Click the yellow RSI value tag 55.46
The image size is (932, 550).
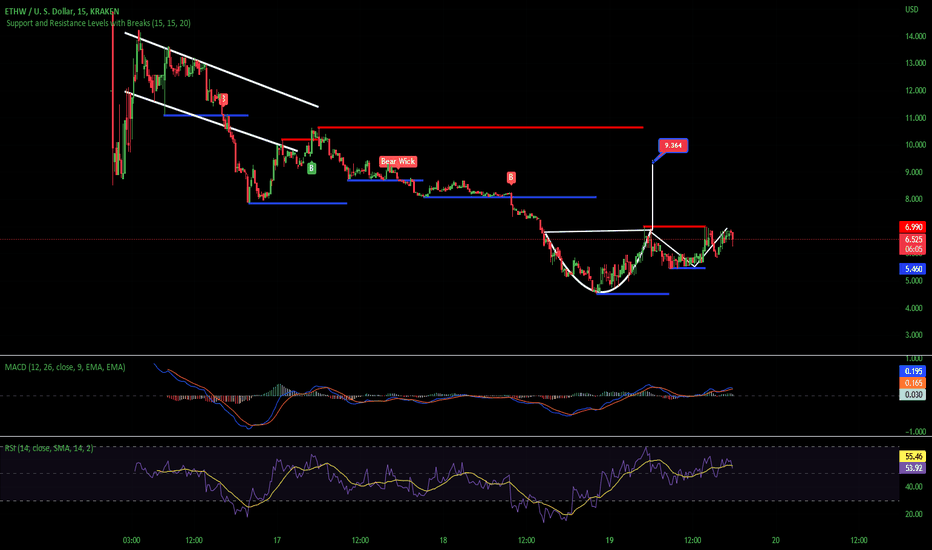[x=914, y=457]
